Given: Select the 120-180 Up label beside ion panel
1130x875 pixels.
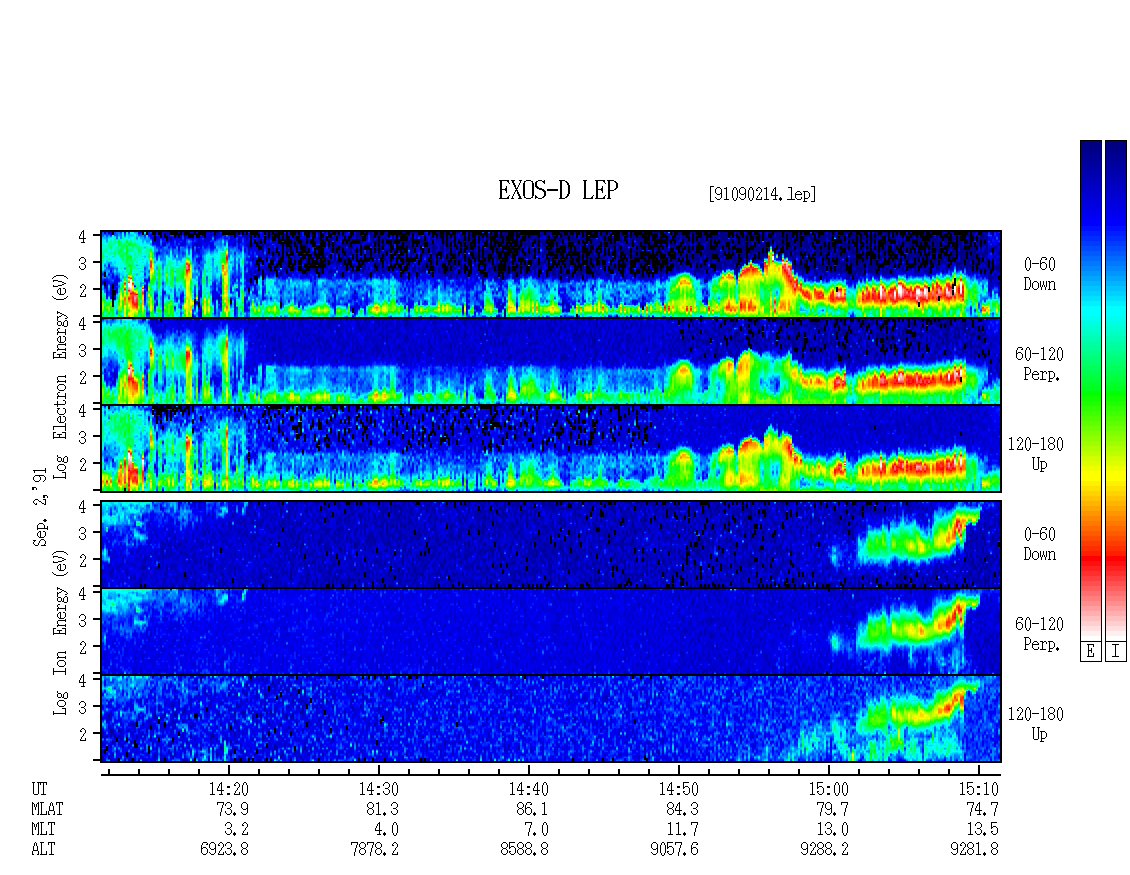Looking at the screenshot, I should pos(1036,724).
